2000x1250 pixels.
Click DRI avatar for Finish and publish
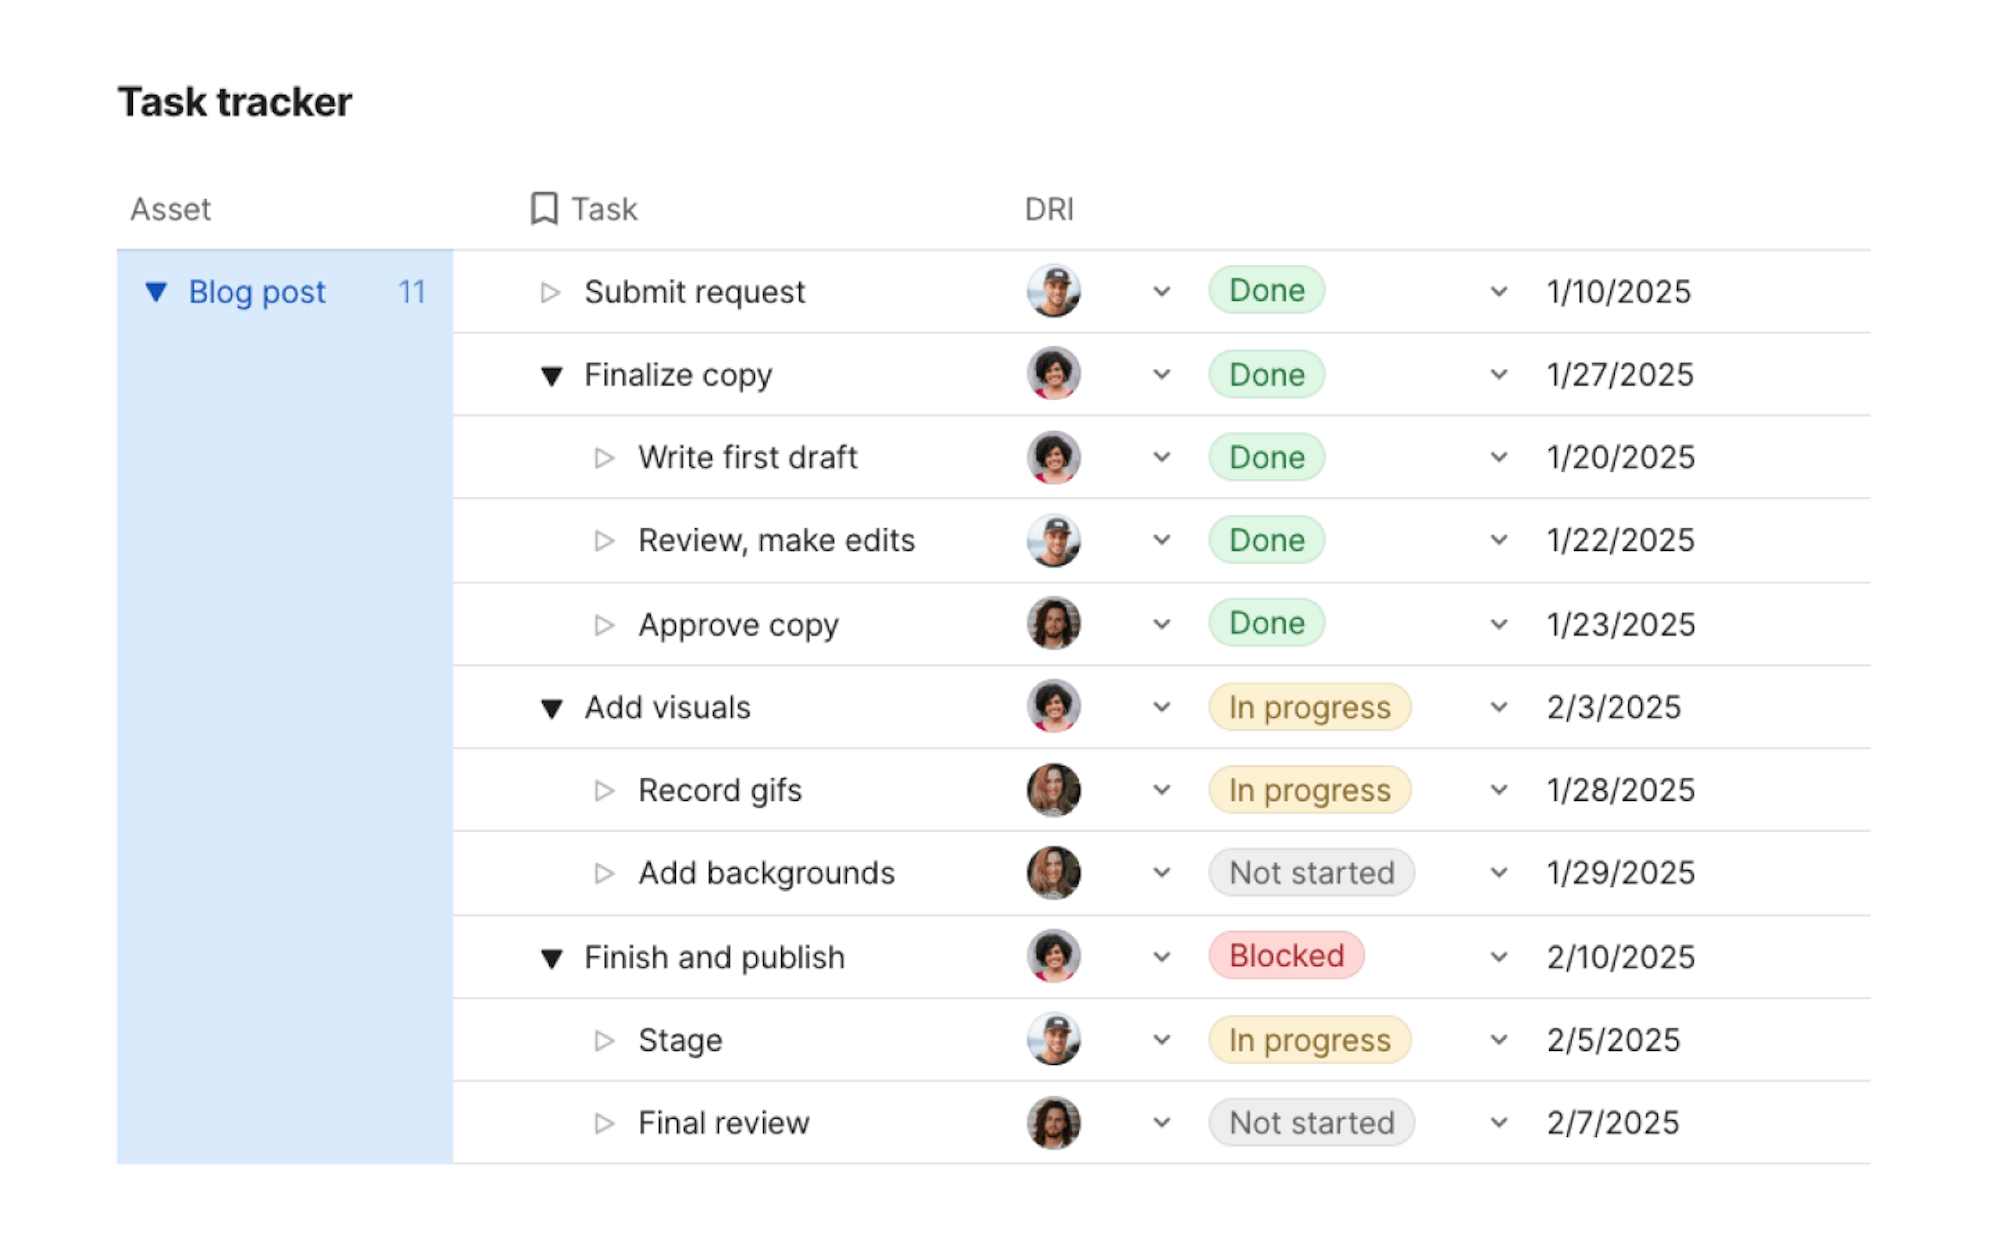1053,956
